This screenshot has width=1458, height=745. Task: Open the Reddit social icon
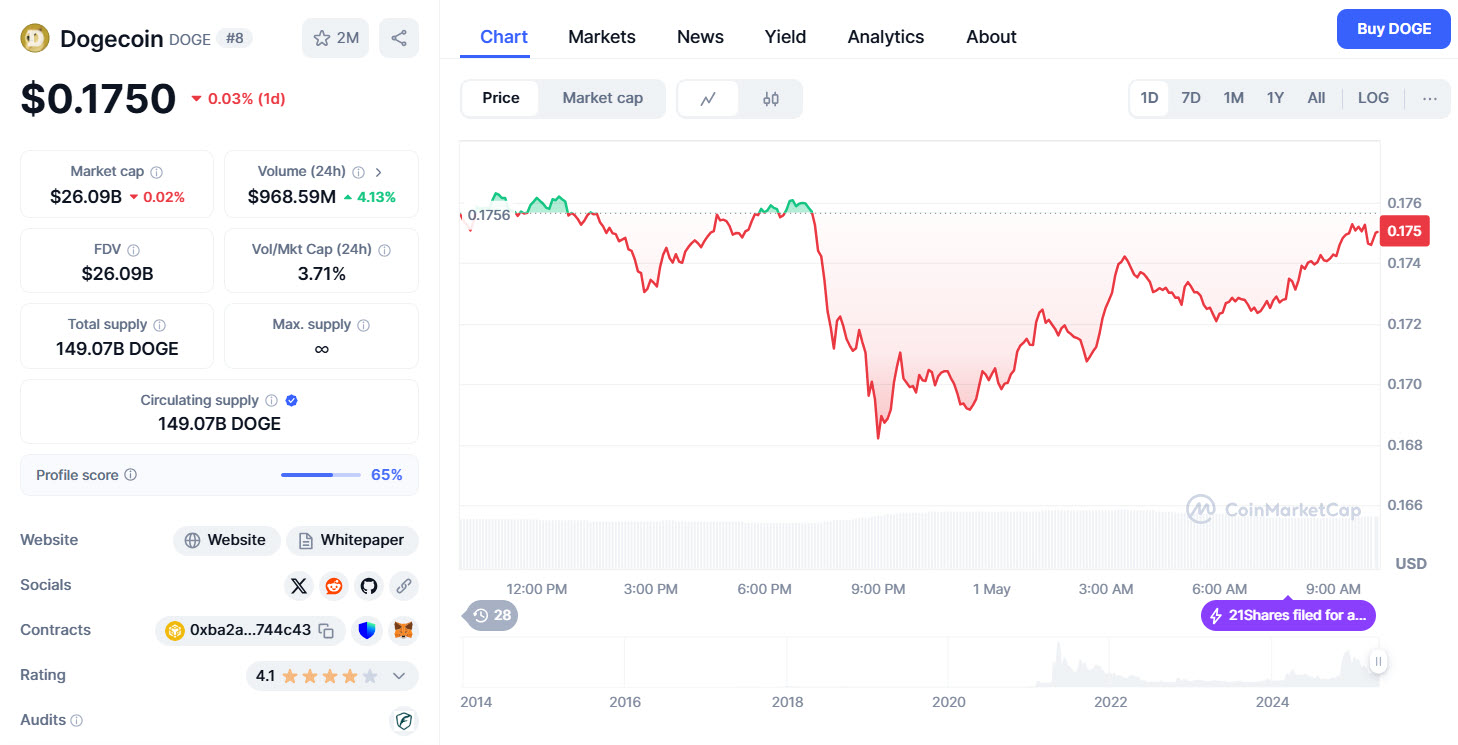(334, 585)
